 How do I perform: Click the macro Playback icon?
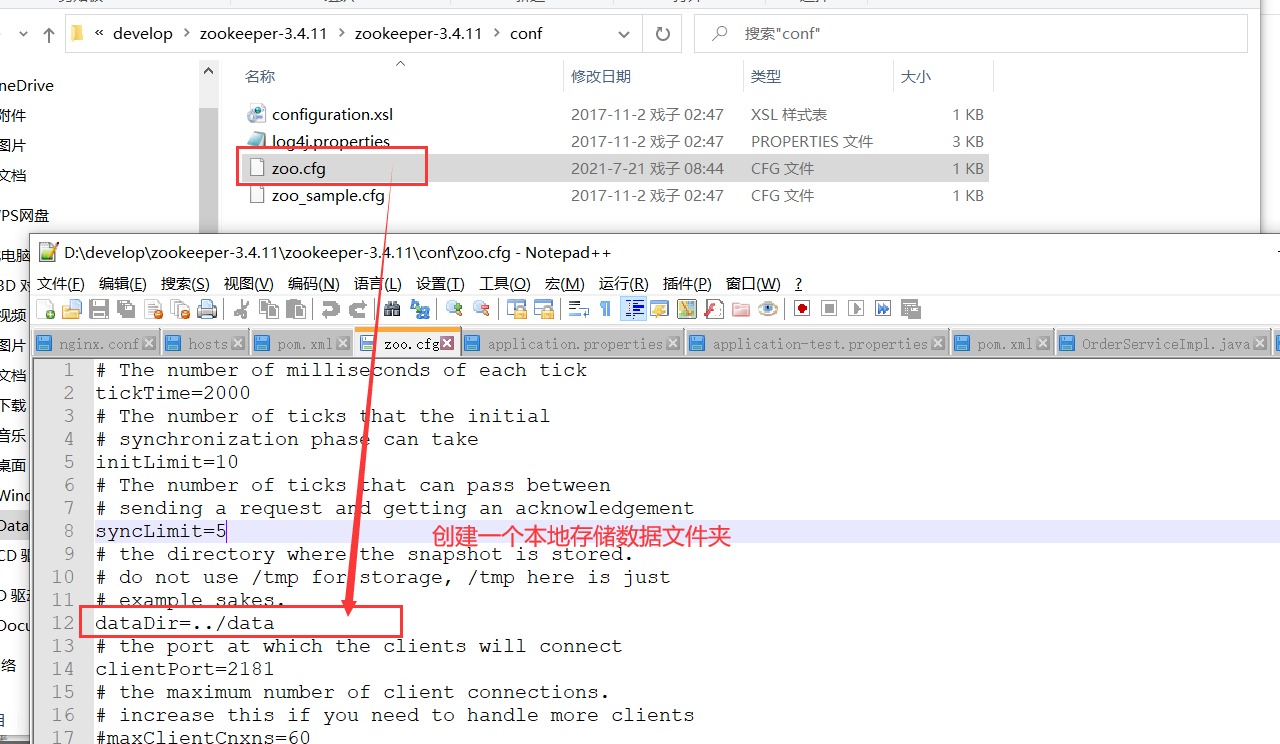pyautogui.click(x=856, y=309)
